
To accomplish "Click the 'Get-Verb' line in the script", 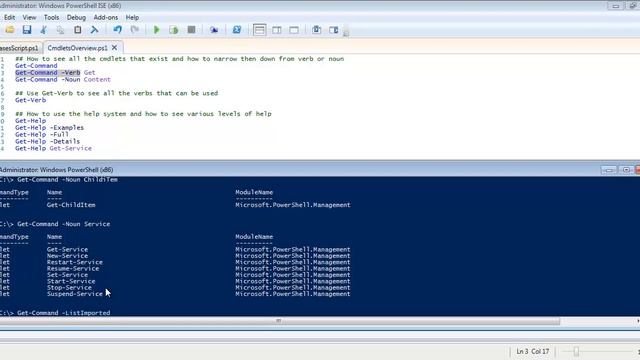I will point(31,100).
